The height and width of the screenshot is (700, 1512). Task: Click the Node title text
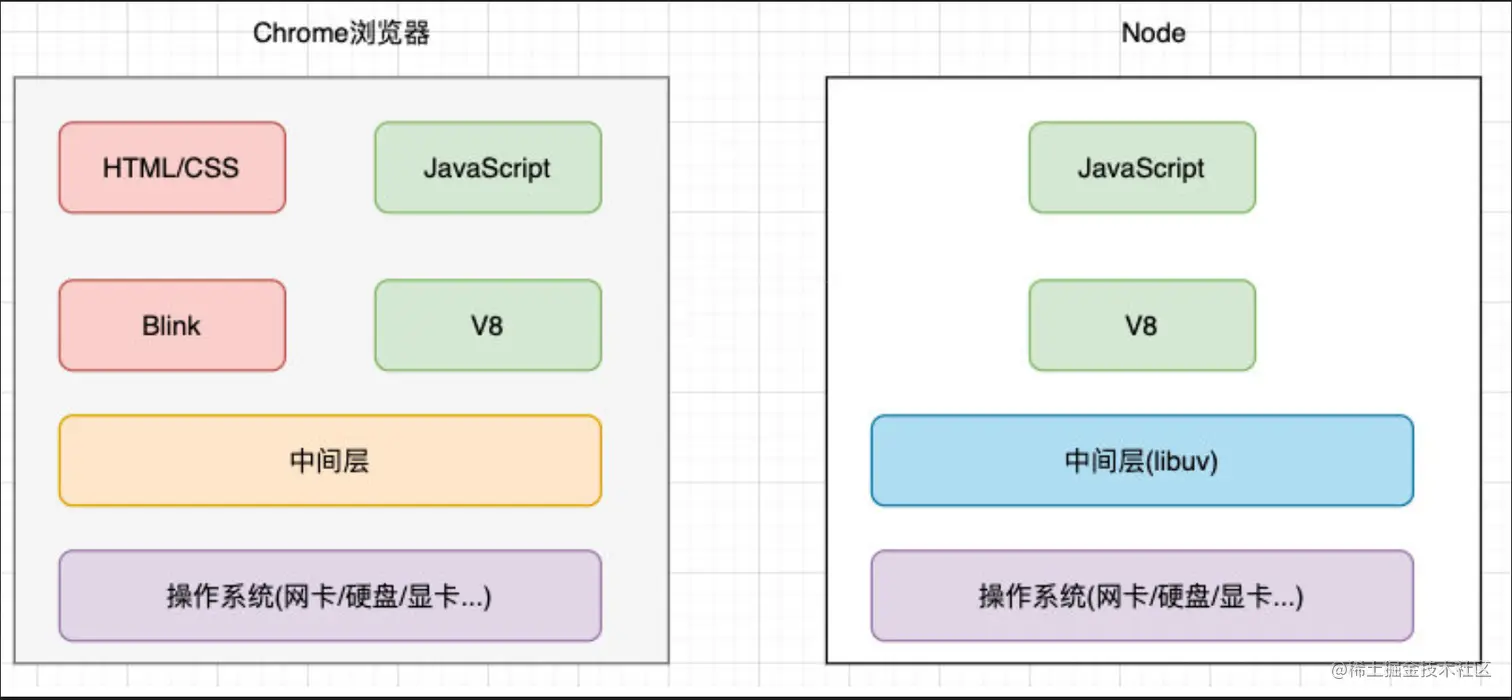point(1153,33)
